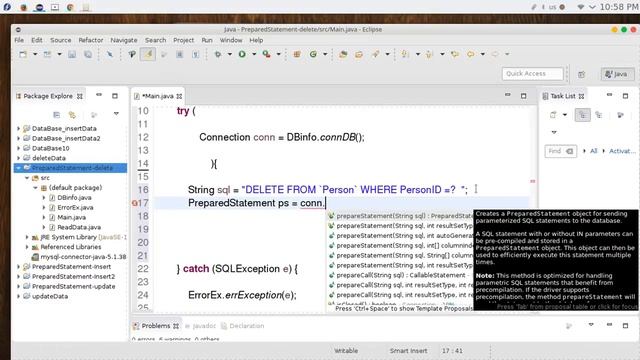Open the Debug dropdown arrow
Viewport: 640px width, 360px height.
click(x=229, y=54)
